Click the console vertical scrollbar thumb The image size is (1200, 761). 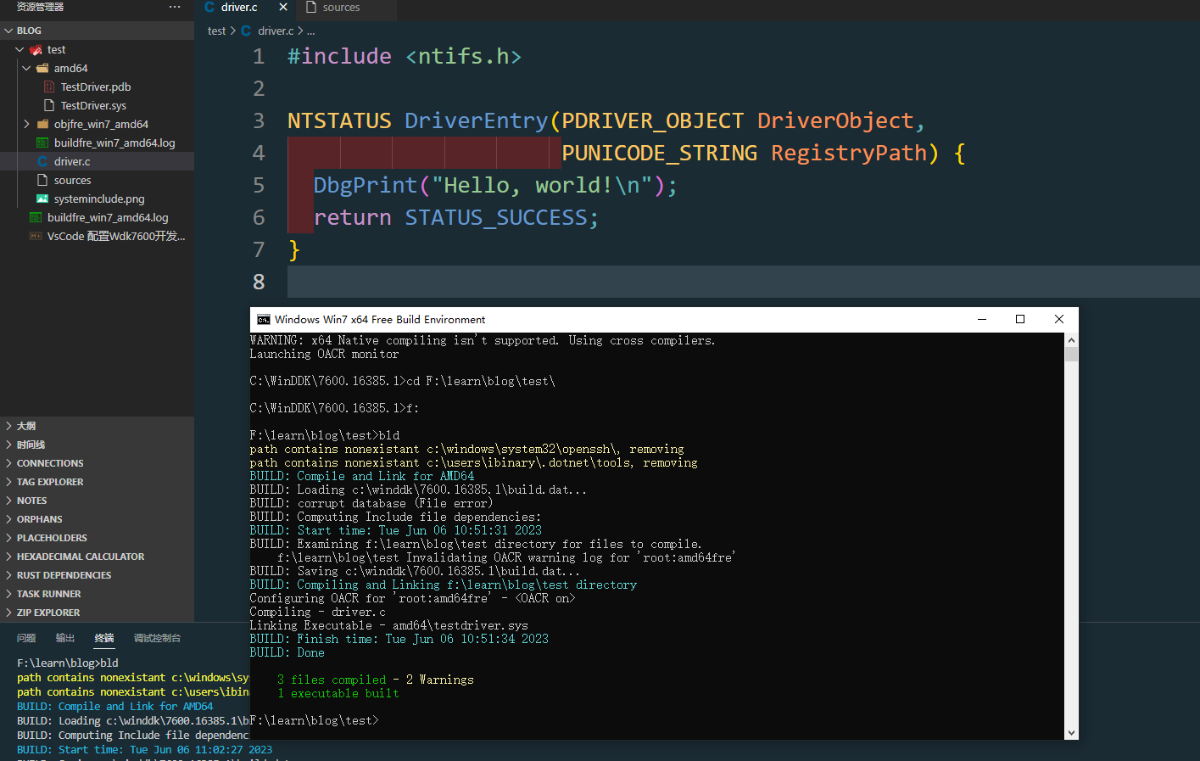point(1071,354)
